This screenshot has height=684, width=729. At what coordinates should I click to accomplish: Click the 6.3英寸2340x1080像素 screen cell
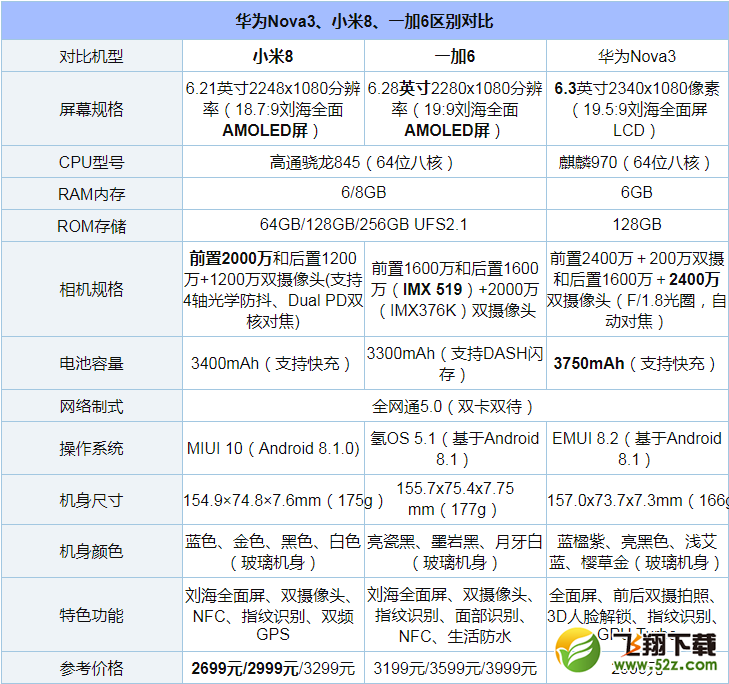coord(637,109)
